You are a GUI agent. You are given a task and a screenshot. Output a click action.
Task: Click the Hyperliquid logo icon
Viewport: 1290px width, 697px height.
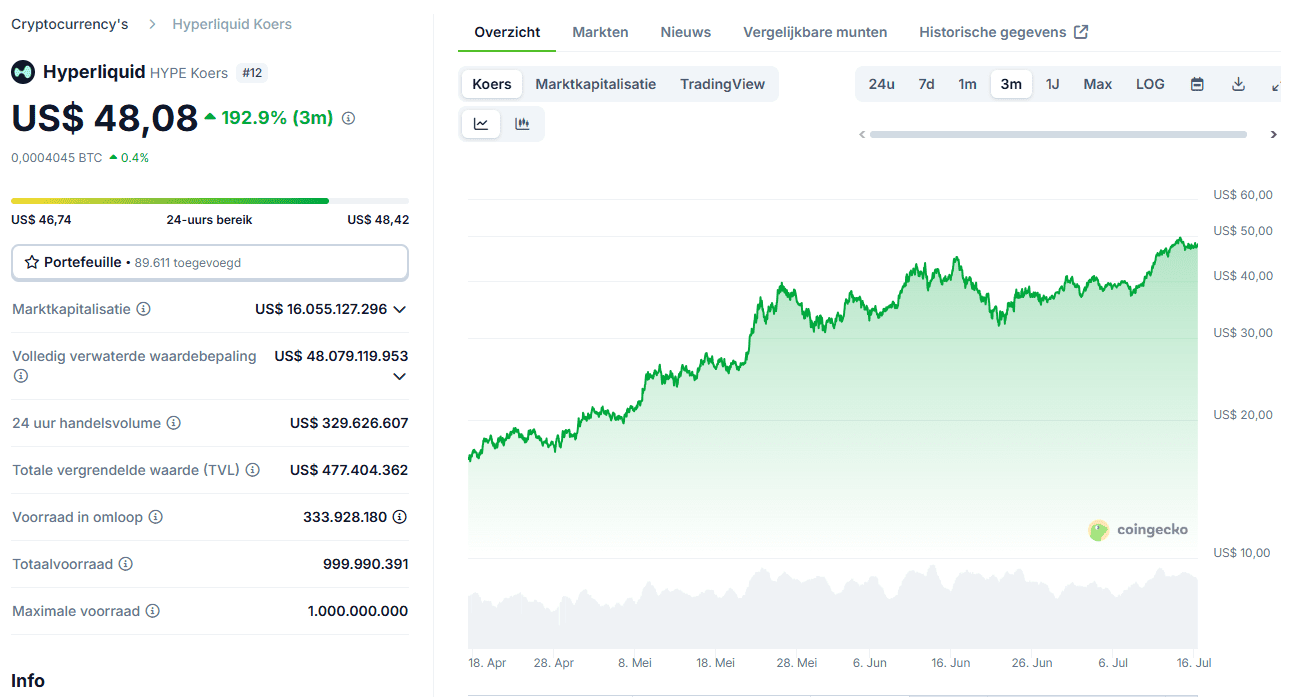coord(23,72)
